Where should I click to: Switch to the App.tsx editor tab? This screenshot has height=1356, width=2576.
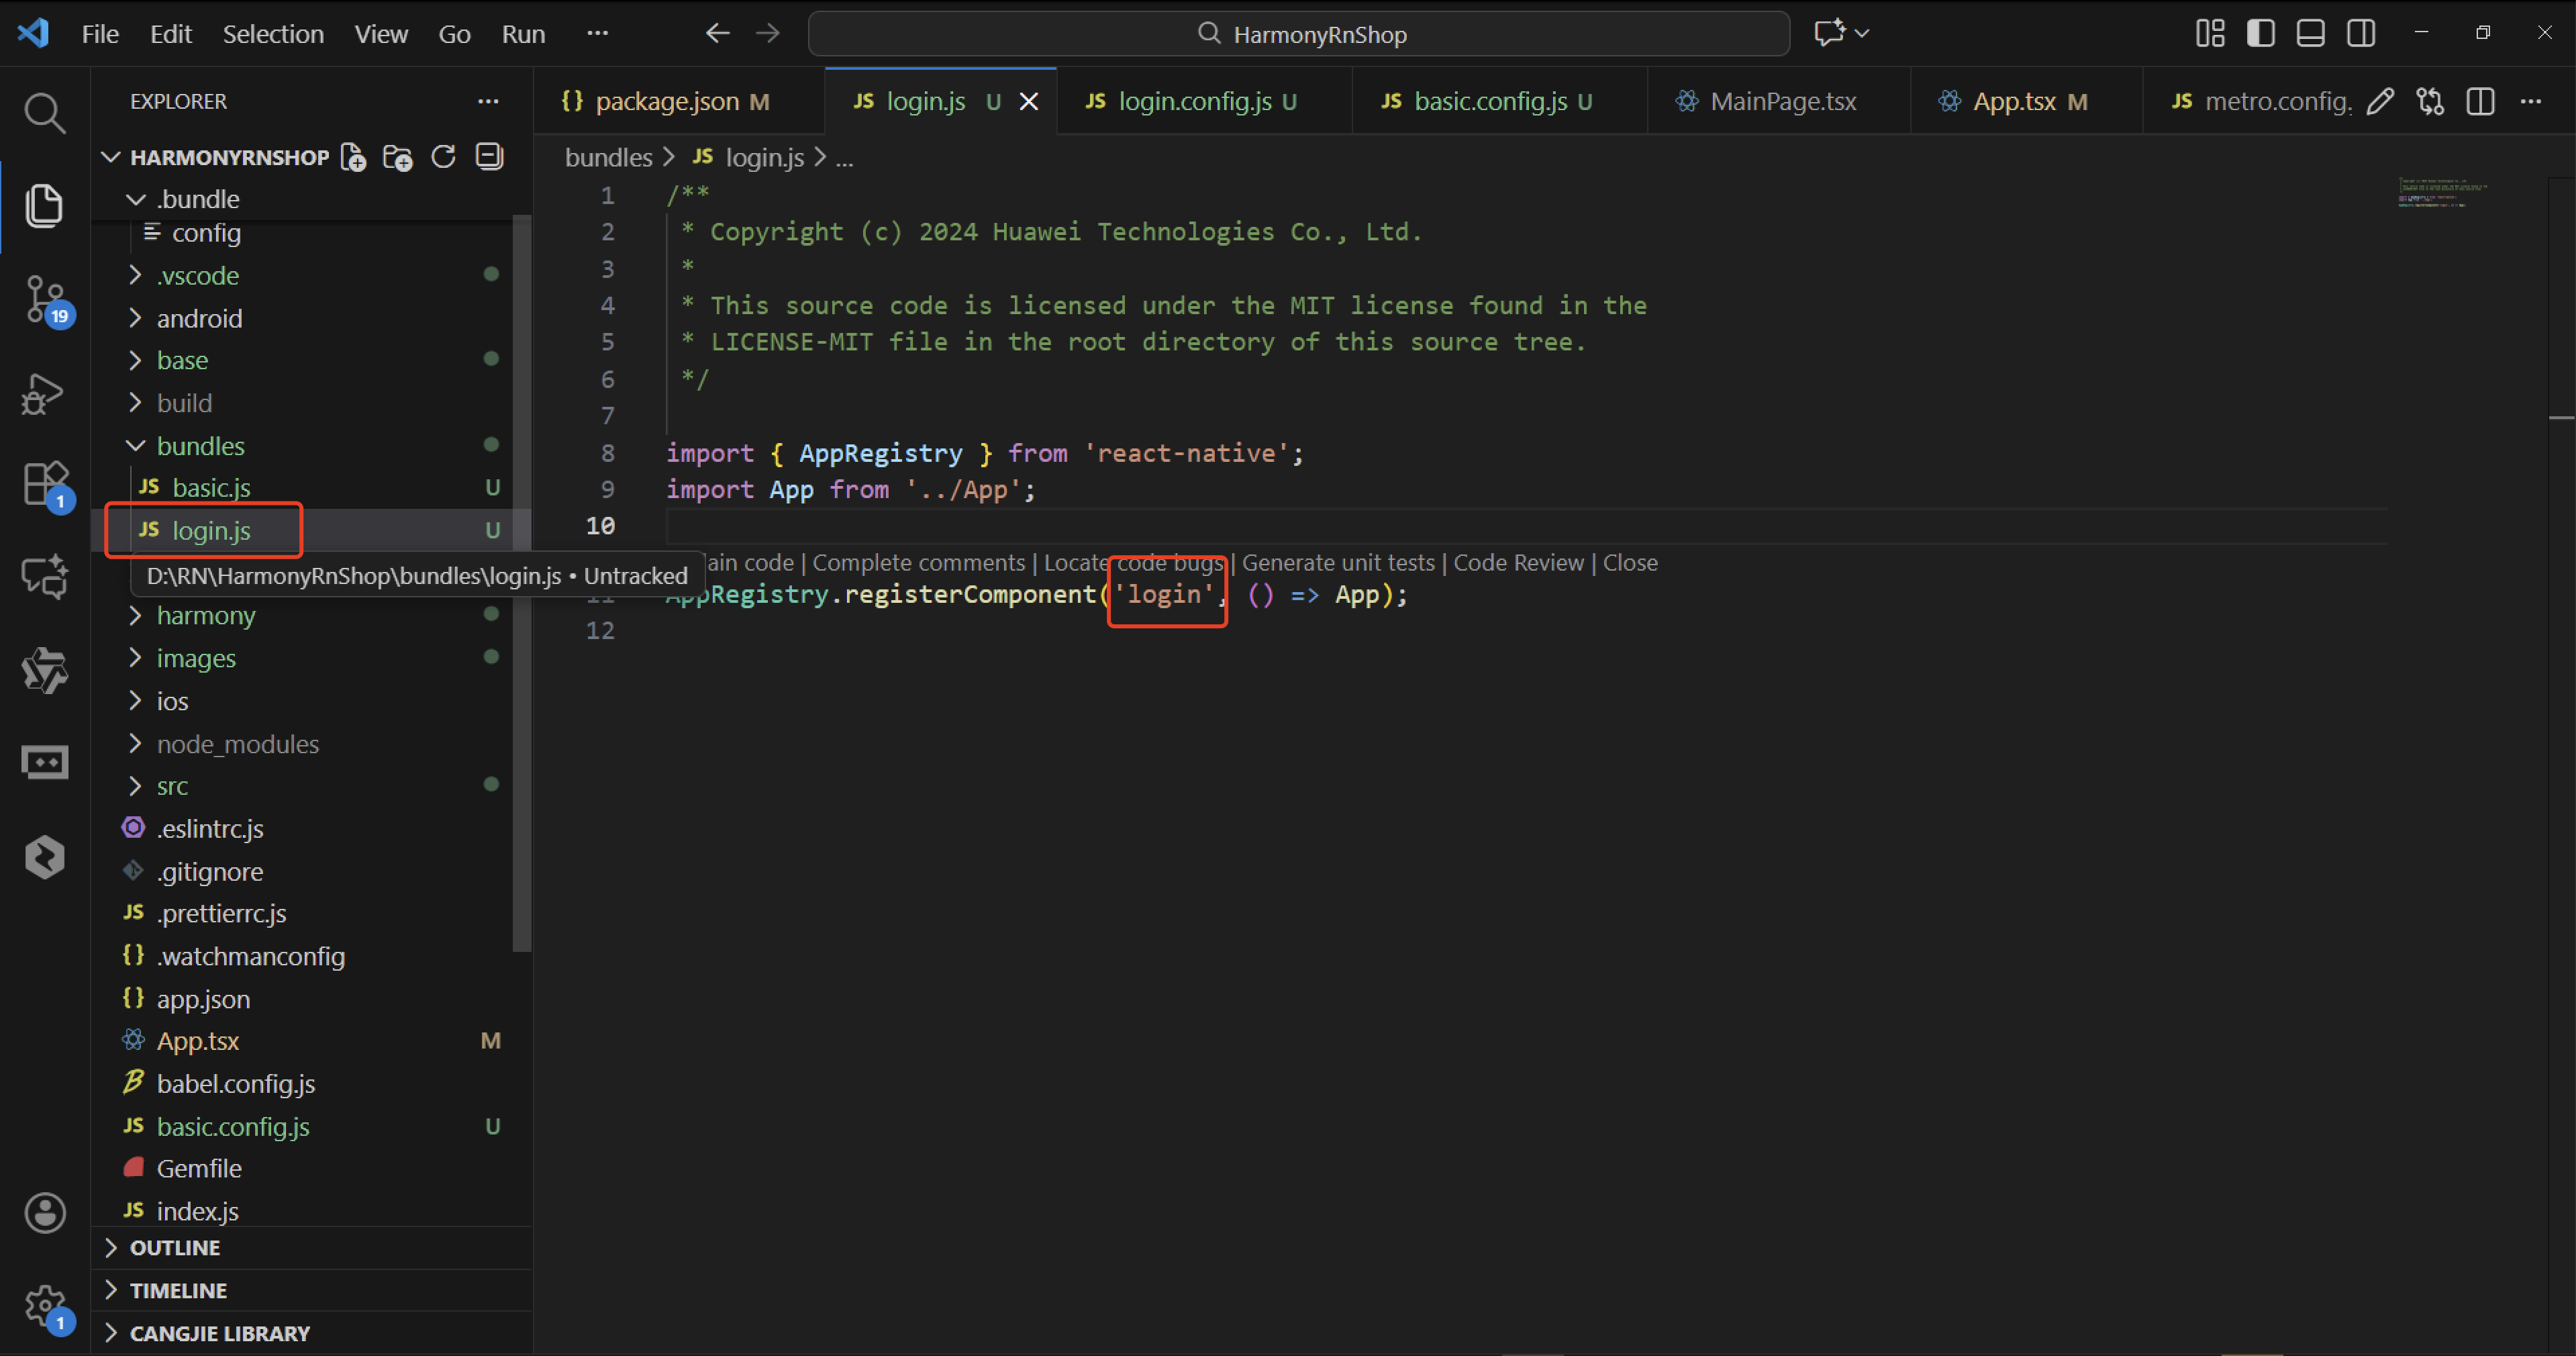point(2026,101)
